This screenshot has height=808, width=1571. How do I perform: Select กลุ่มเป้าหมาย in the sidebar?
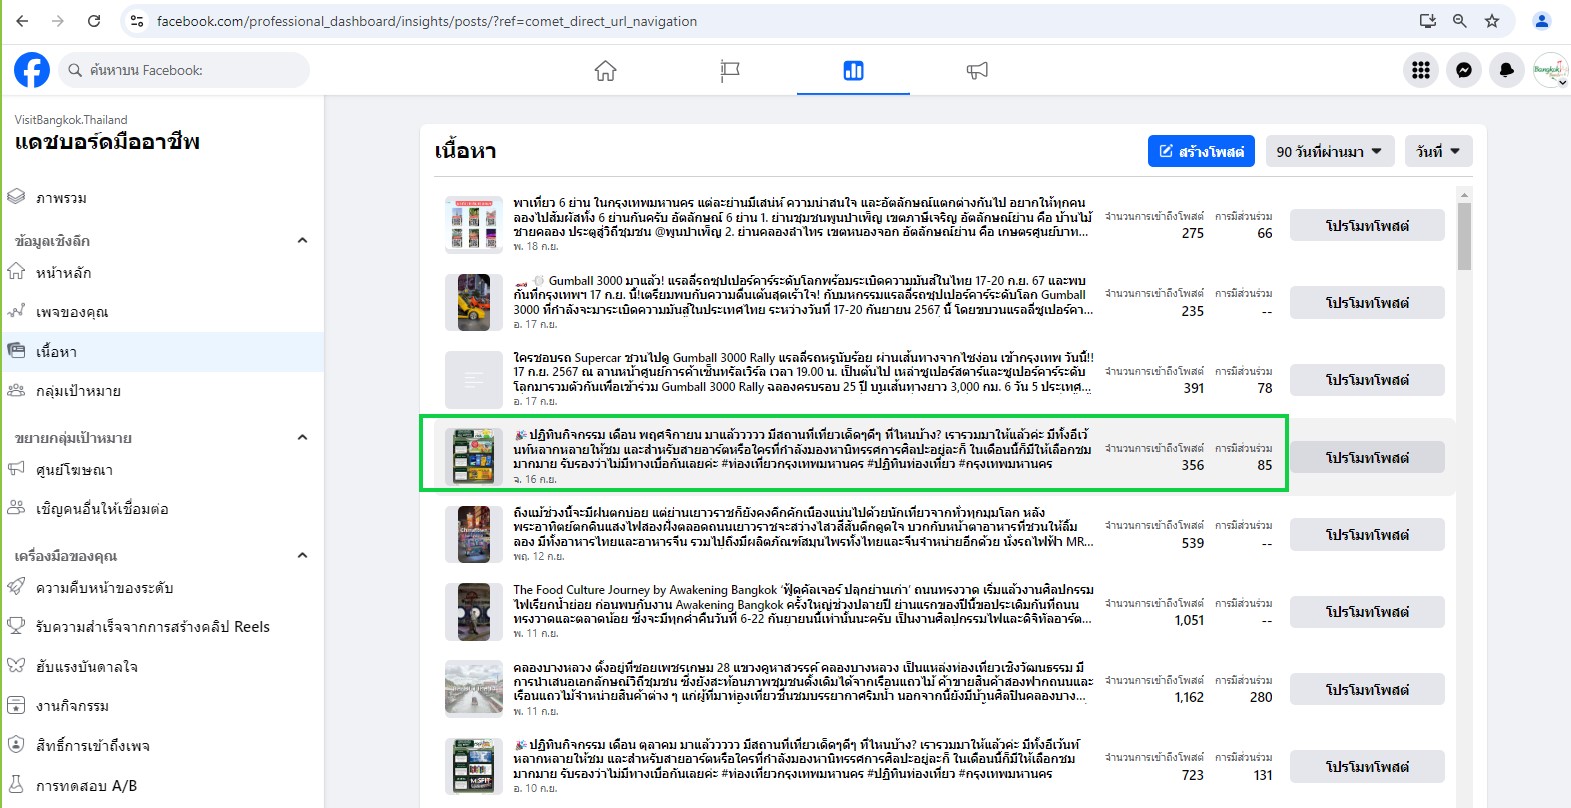click(x=78, y=391)
